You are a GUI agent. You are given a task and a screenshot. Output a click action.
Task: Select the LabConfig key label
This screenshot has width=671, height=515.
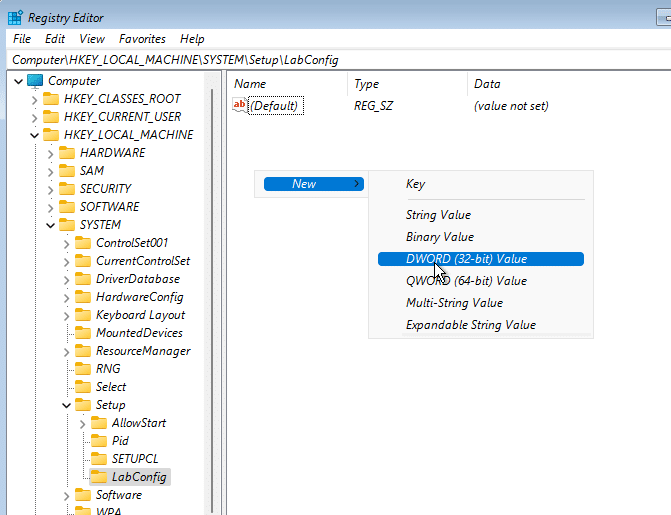pos(139,477)
